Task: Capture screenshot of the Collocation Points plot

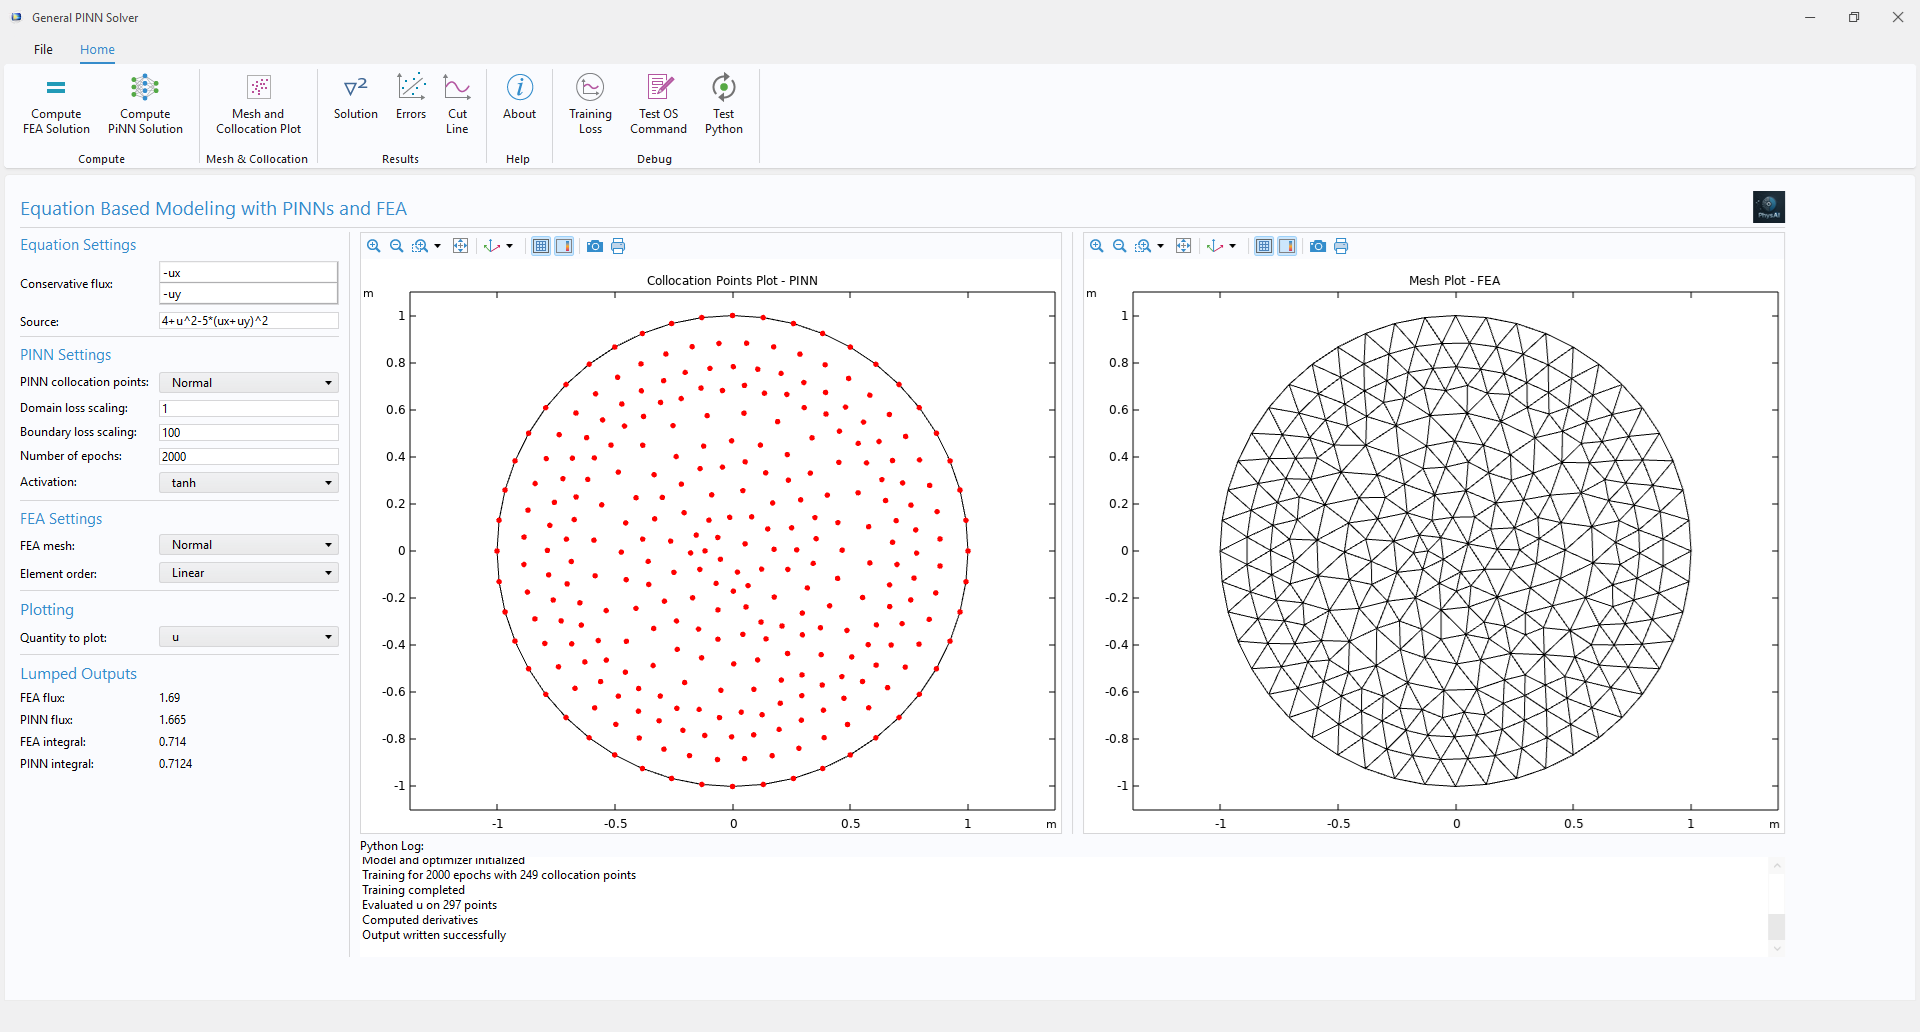Action: 594,246
